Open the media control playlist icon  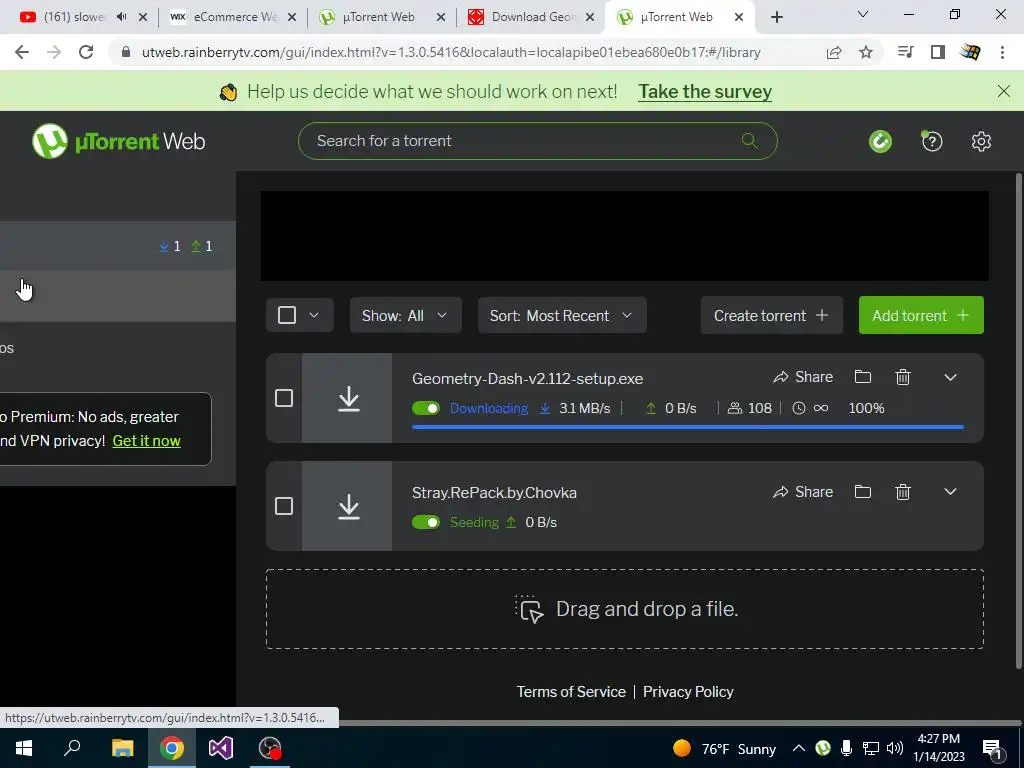click(905, 52)
